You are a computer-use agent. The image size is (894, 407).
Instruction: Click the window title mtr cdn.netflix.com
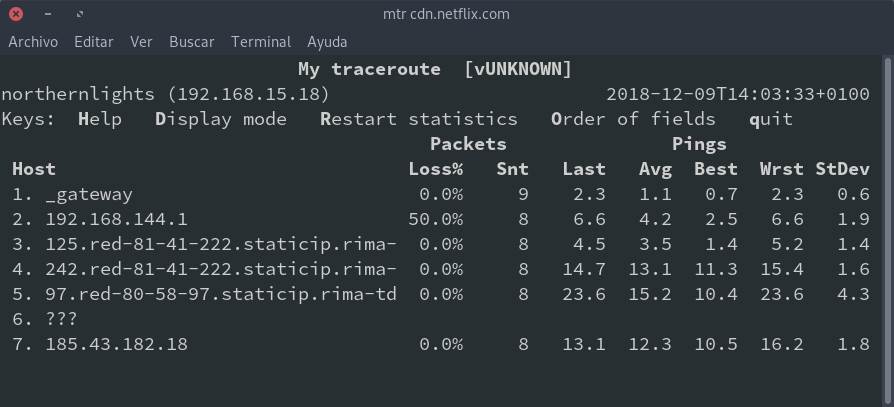tap(446, 14)
